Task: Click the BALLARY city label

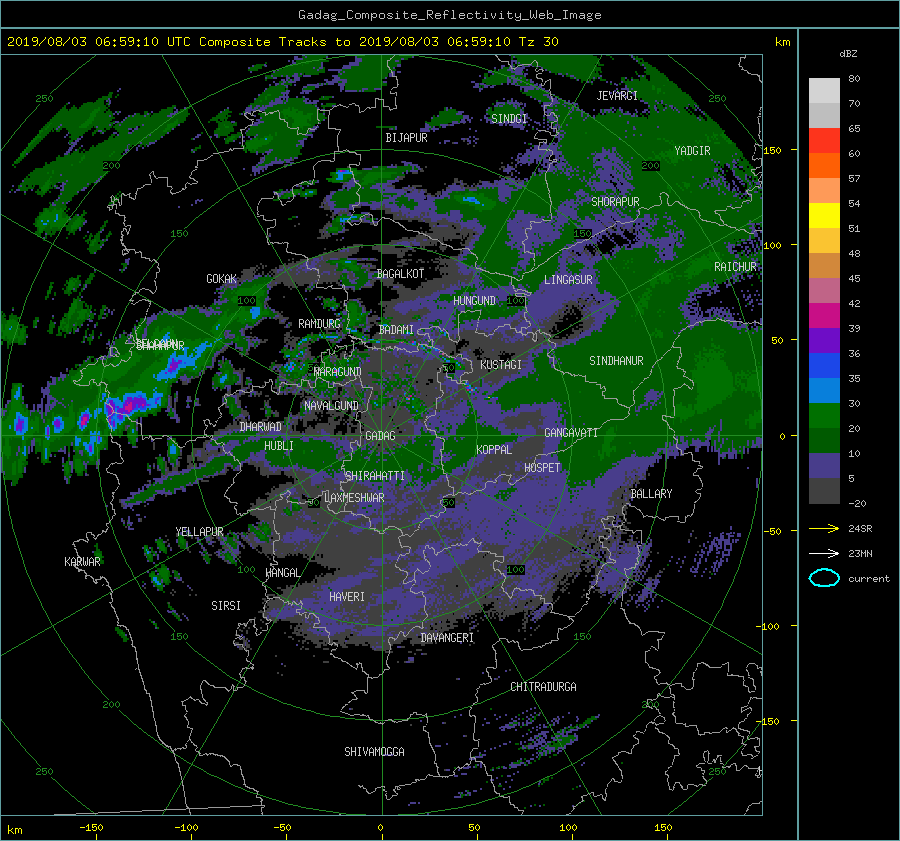Action: coord(651,494)
